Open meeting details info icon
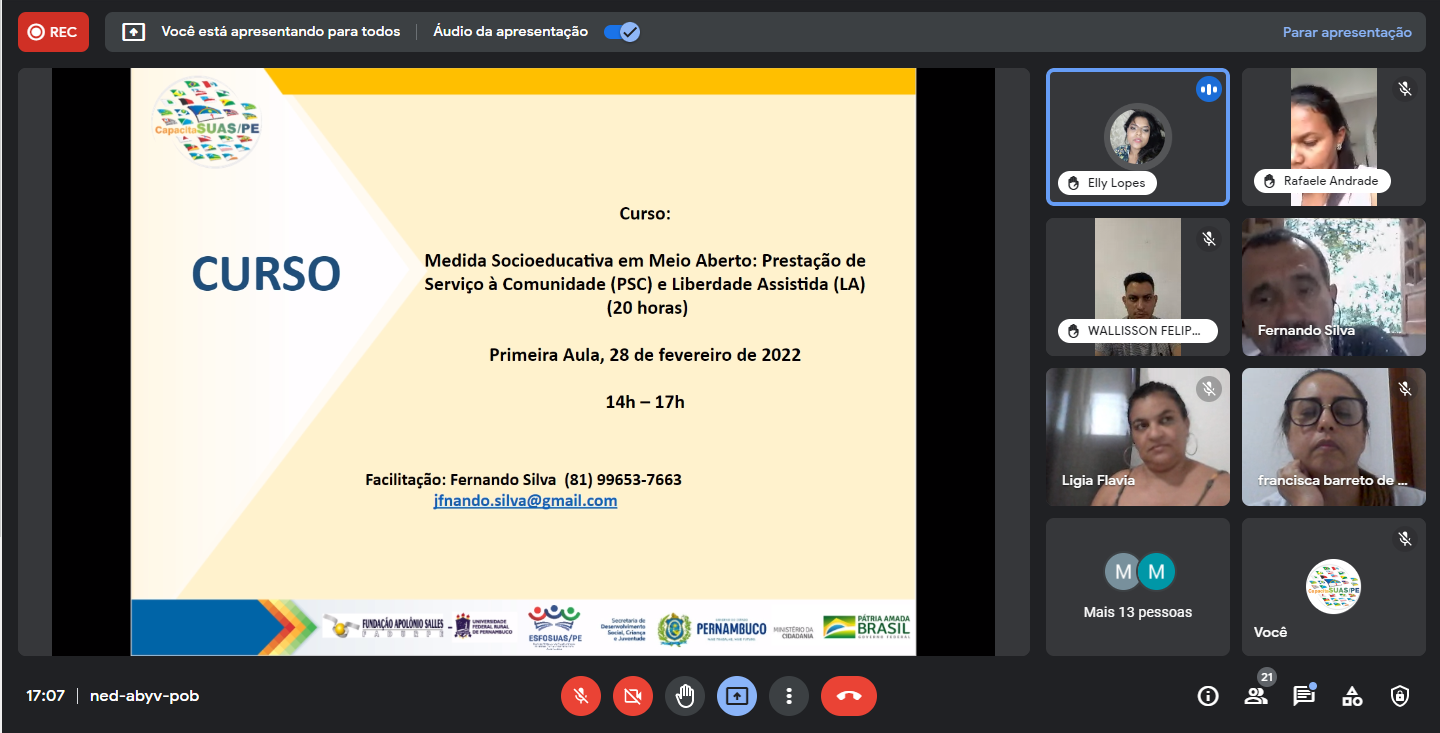Image resolution: width=1440 pixels, height=733 pixels. (1208, 696)
